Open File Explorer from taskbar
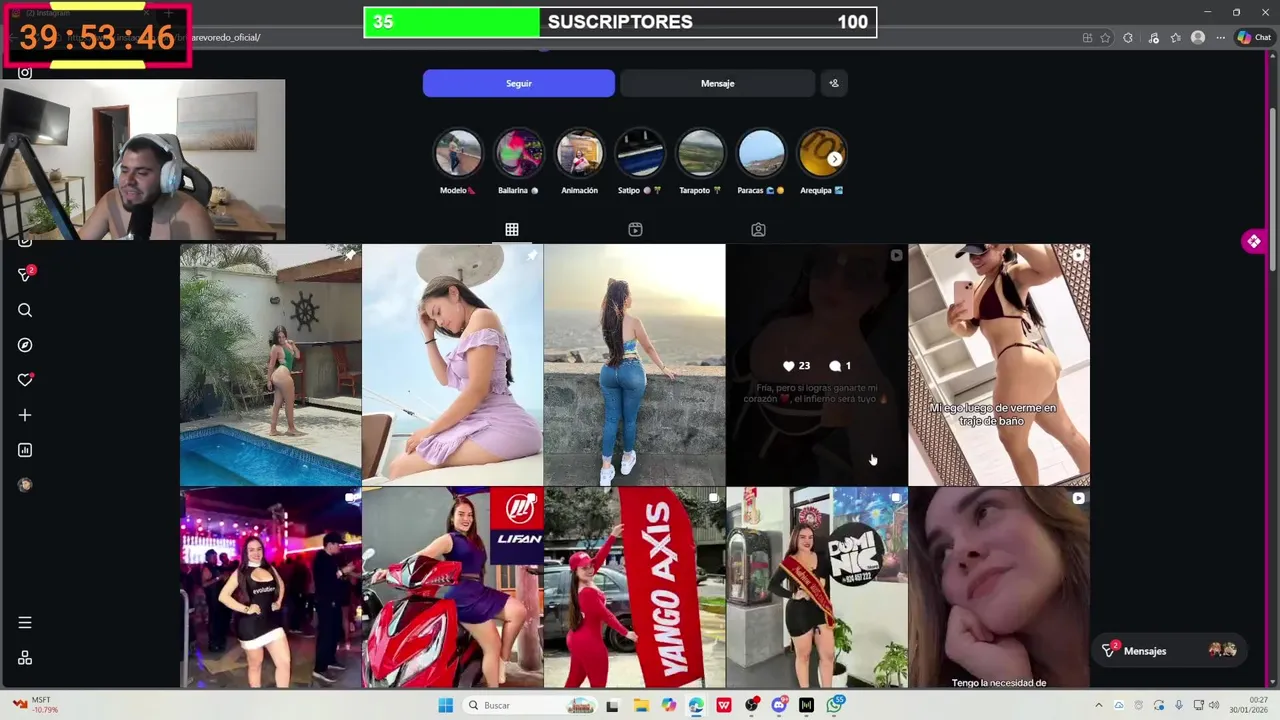This screenshot has height=720, width=1280. point(641,705)
